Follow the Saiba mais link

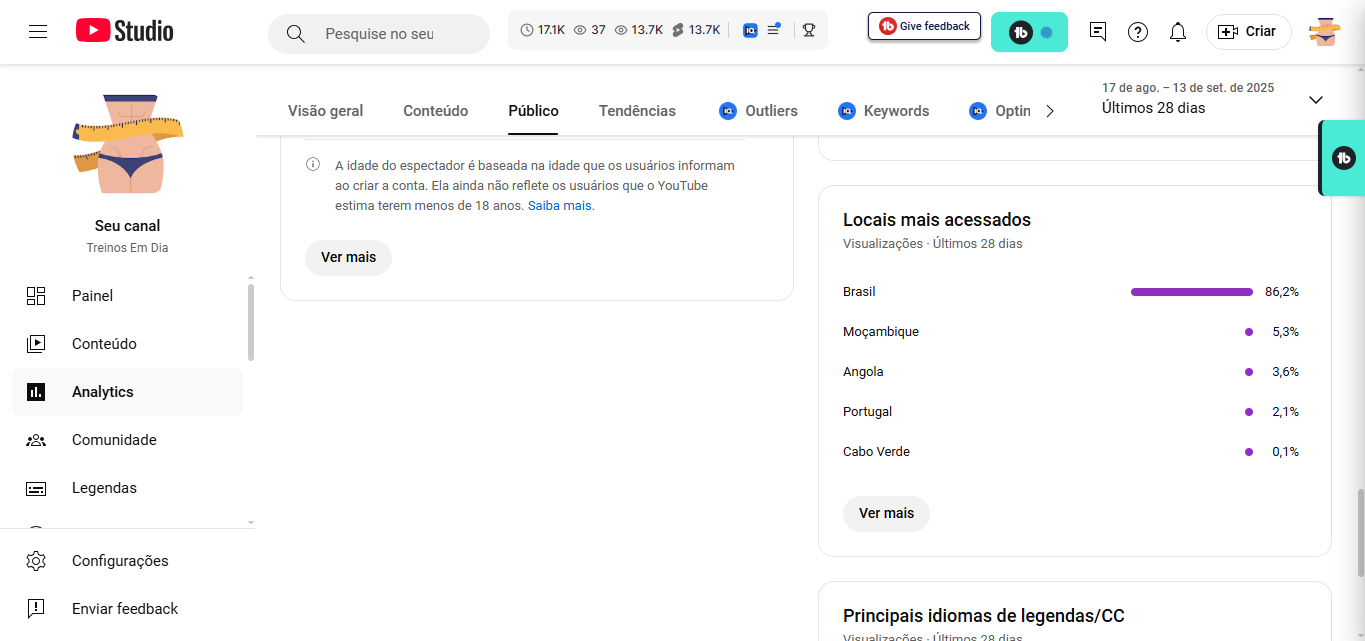point(560,206)
